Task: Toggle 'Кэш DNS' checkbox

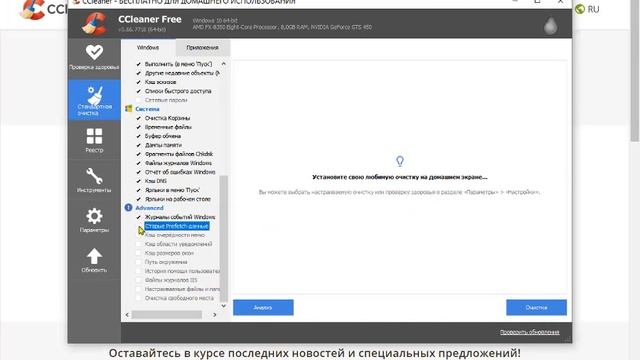Action: 138,181
